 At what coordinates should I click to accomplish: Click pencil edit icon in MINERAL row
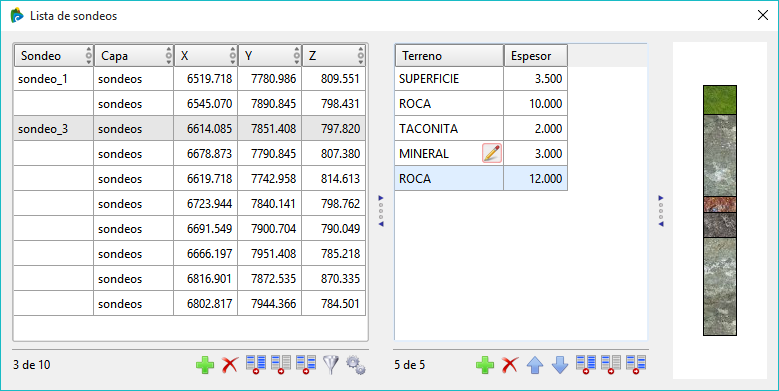(x=492, y=154)
